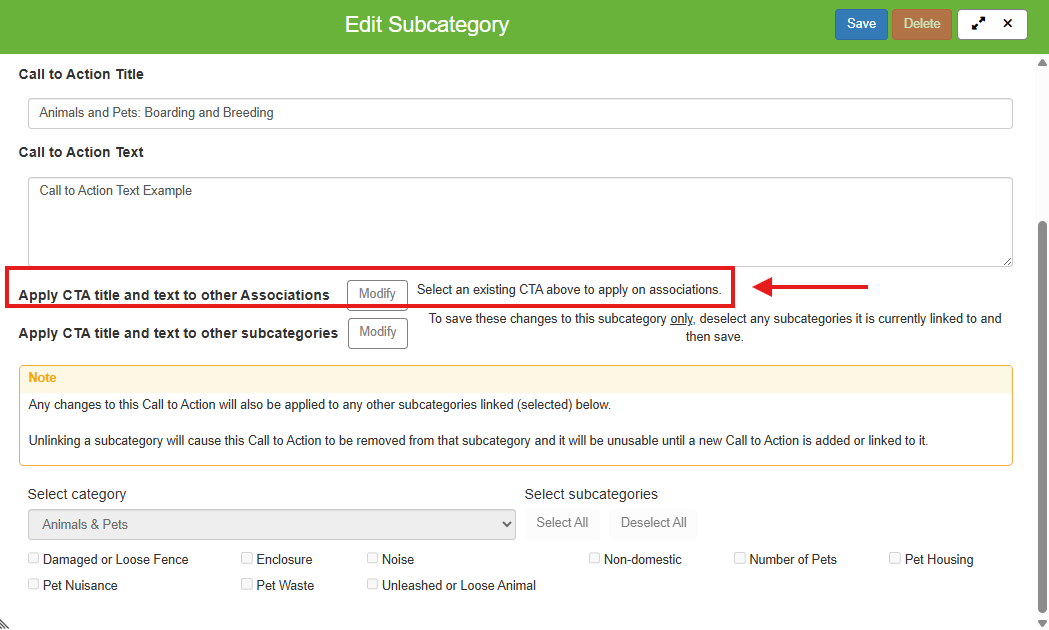Click Deselect All subcategories

pos(653,523)
